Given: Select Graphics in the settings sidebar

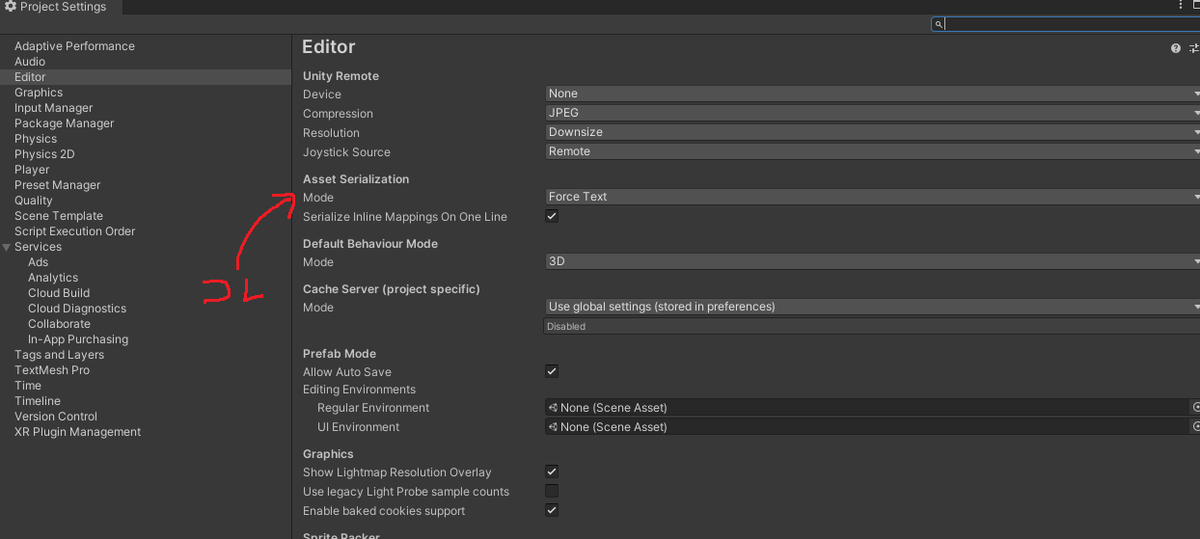Looking at the screenshot, I should pyautogui.click(x=38, y=92).
